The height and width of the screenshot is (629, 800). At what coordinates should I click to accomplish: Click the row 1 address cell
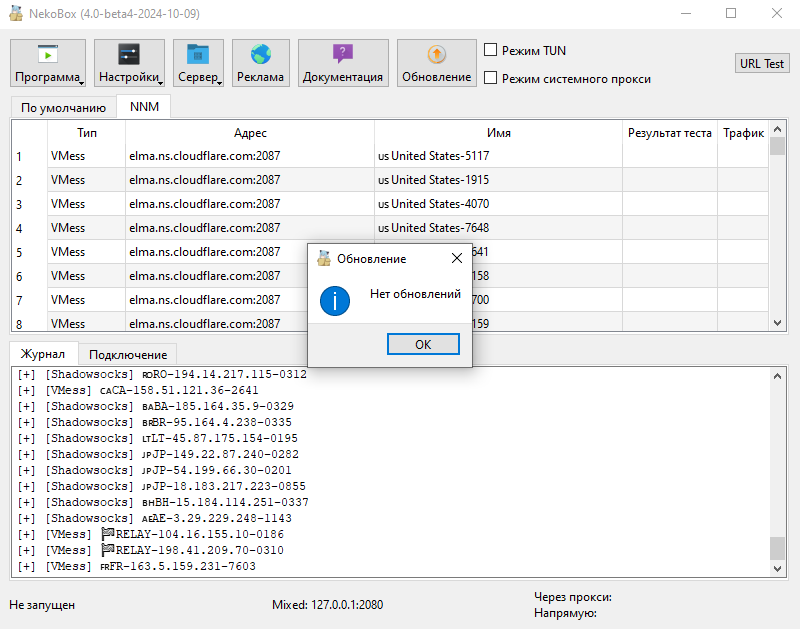click(x=250, y=156)
